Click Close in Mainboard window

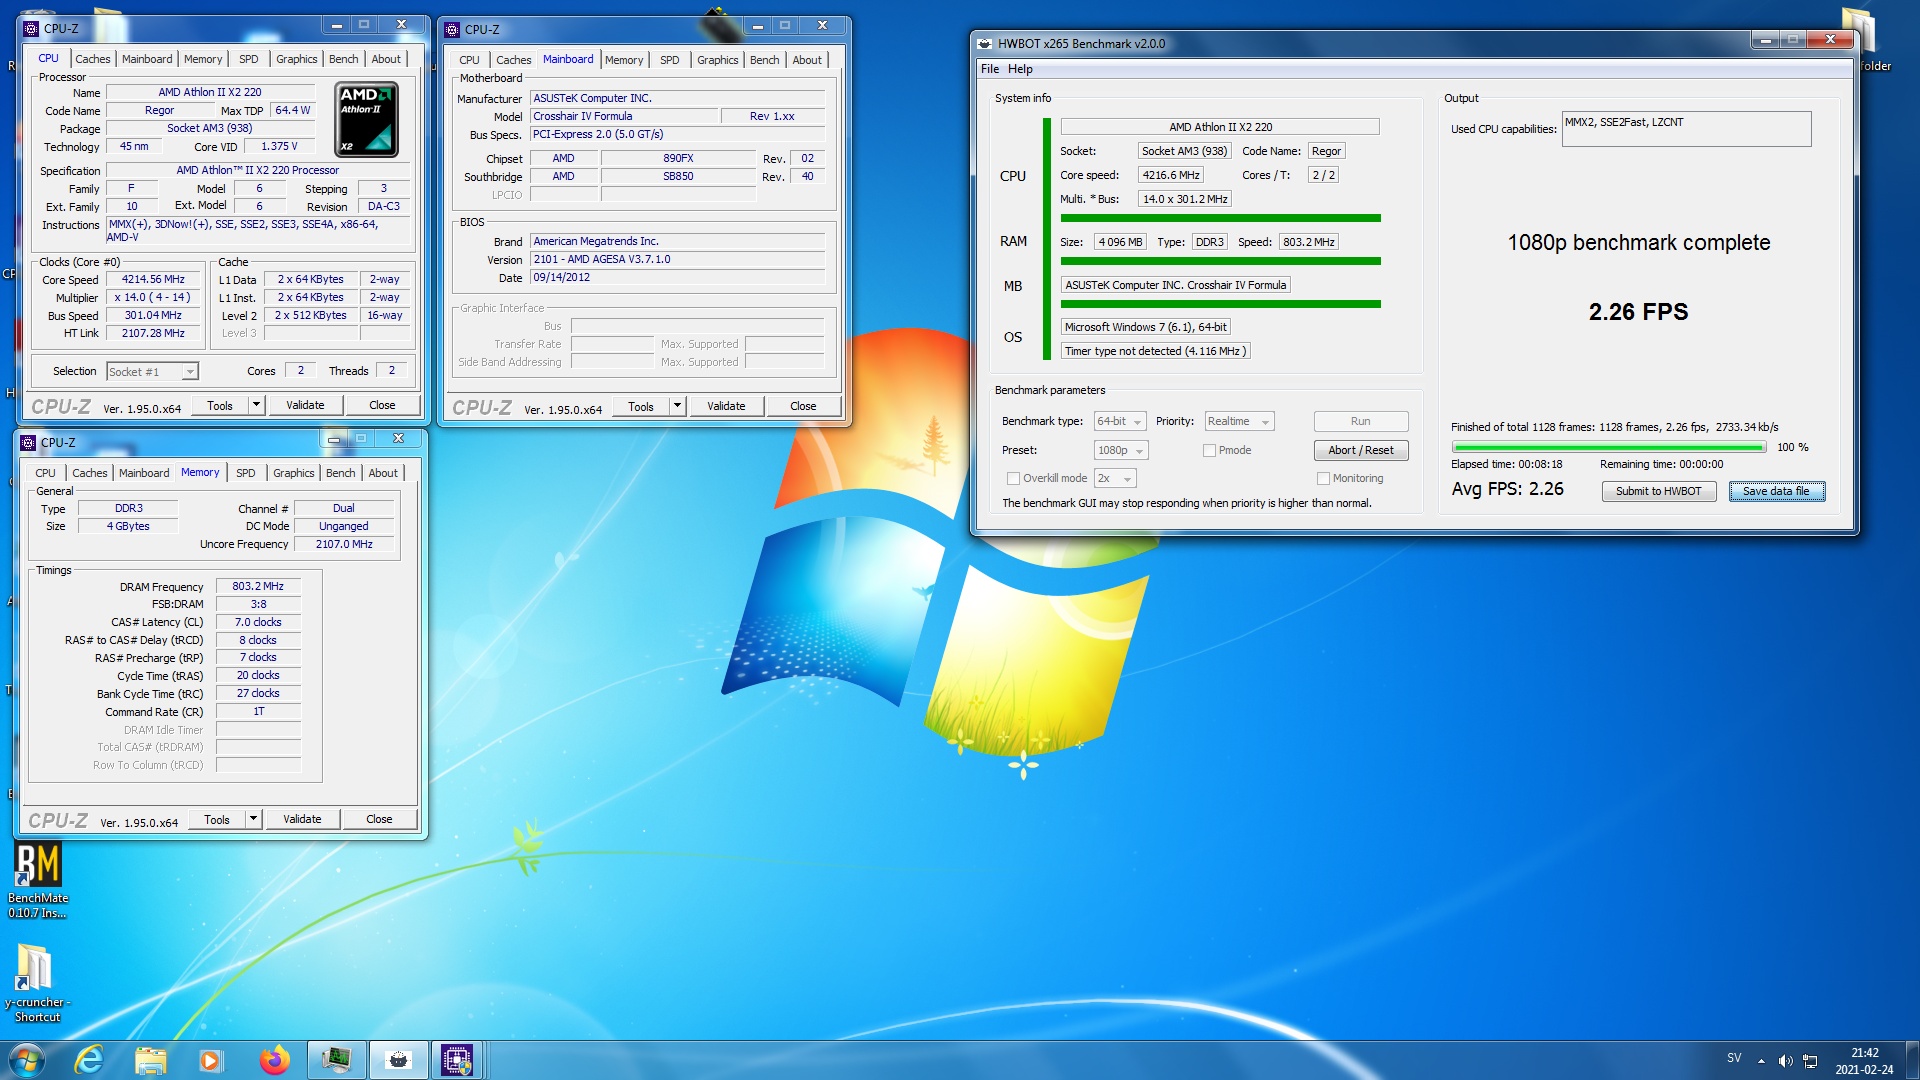point(803,406)
